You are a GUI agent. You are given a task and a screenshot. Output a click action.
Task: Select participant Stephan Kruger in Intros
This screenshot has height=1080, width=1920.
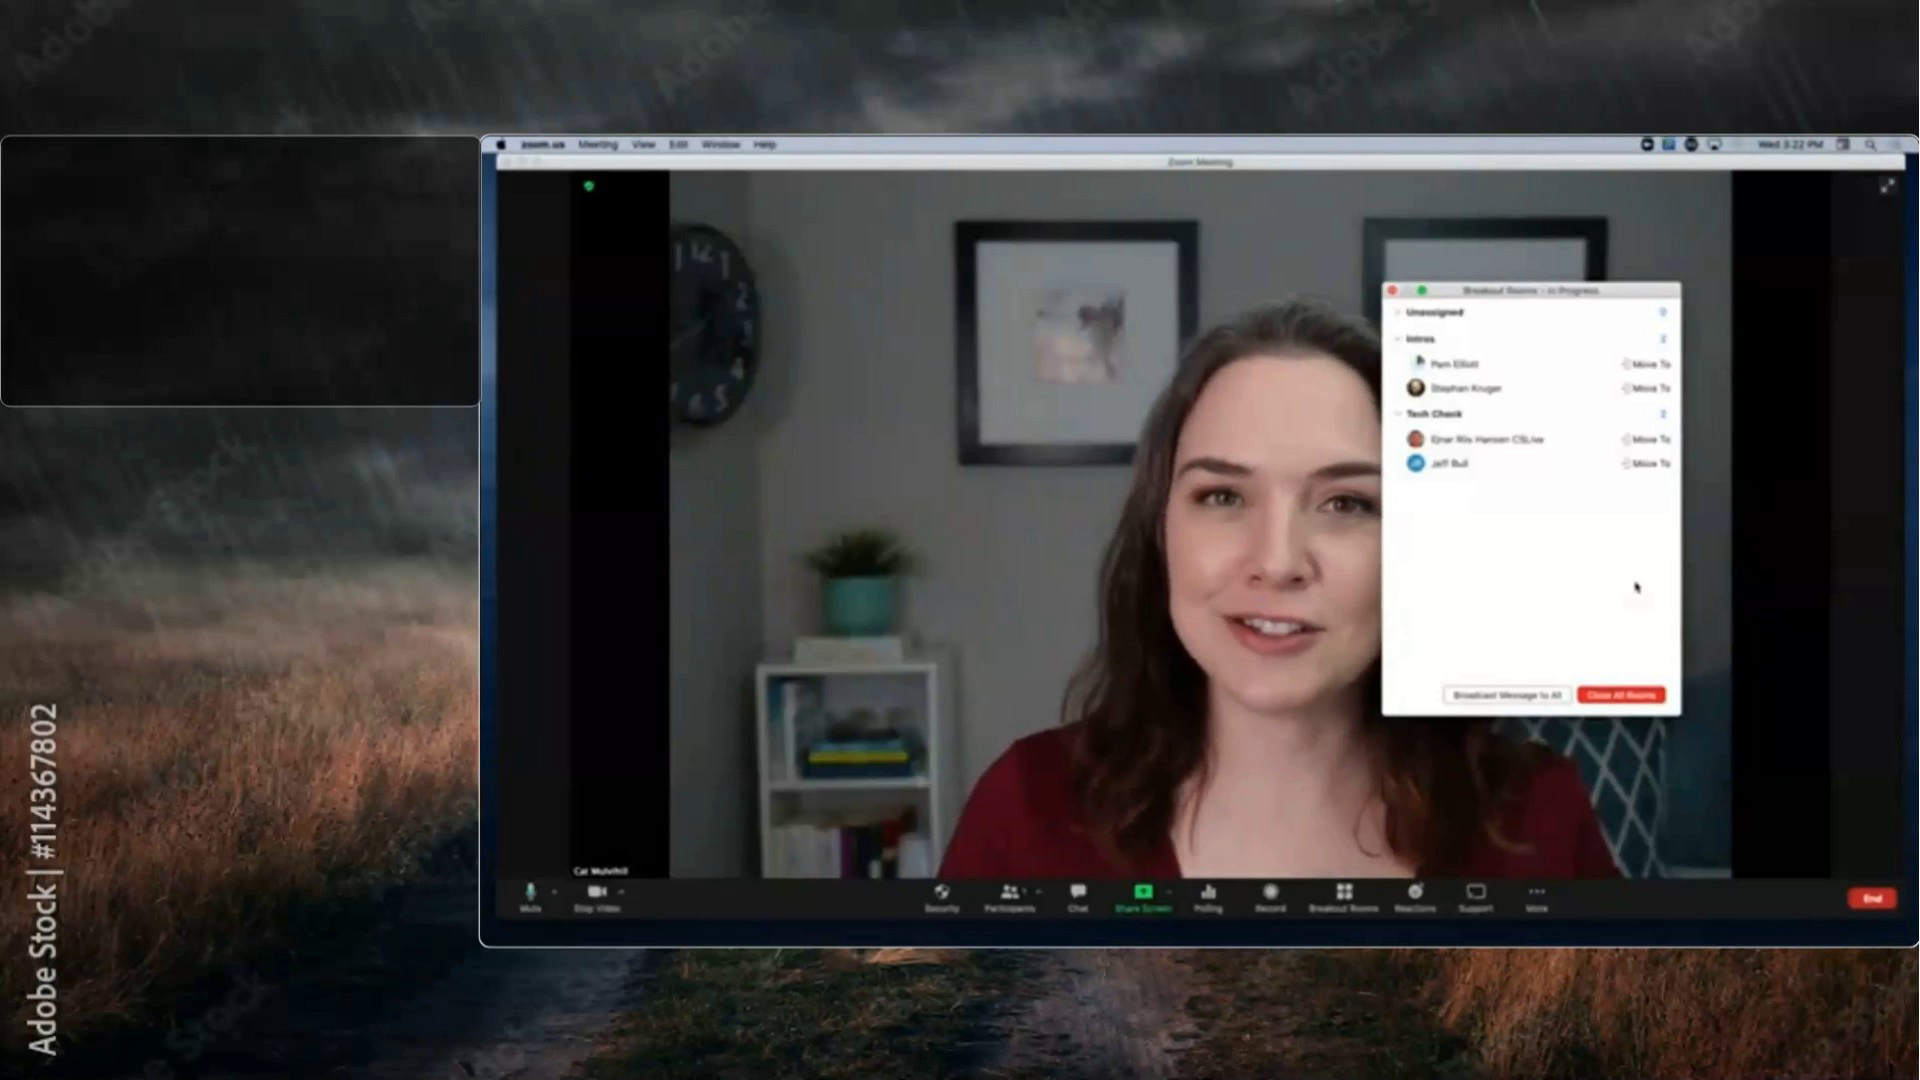coord(1465,388)
